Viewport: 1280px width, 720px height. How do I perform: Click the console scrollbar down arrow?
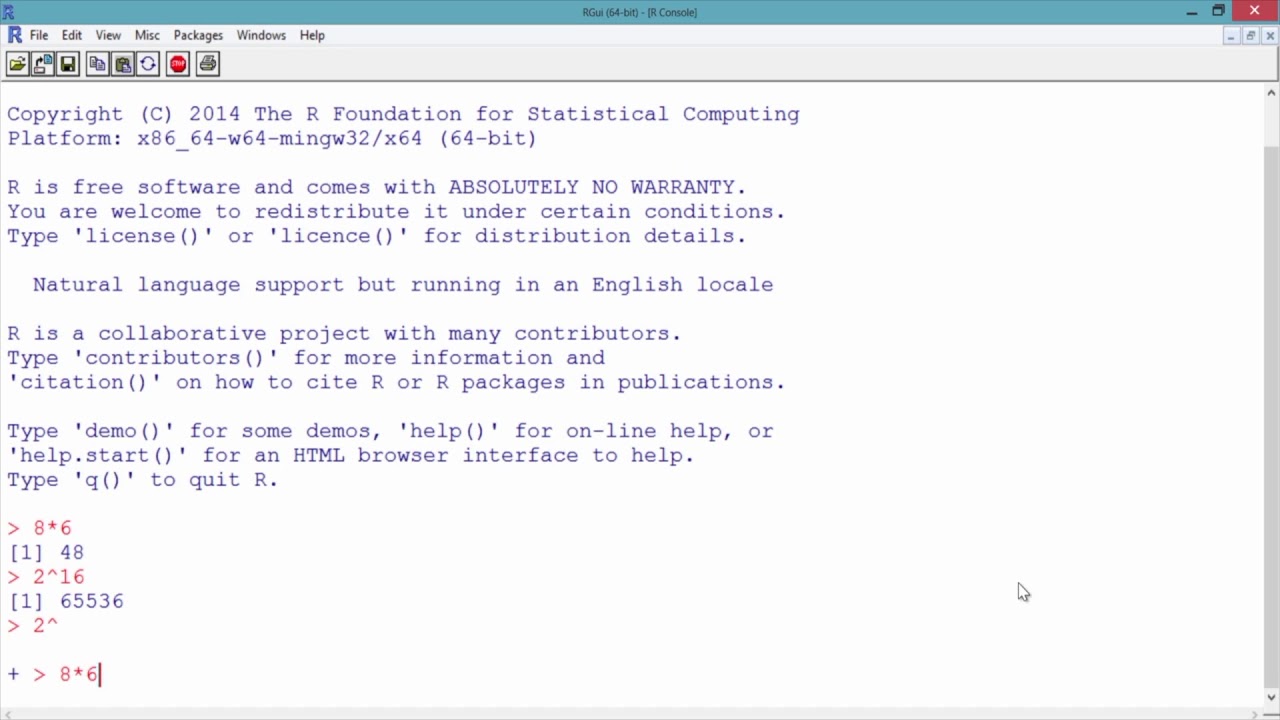click(x=1271, y=697)
